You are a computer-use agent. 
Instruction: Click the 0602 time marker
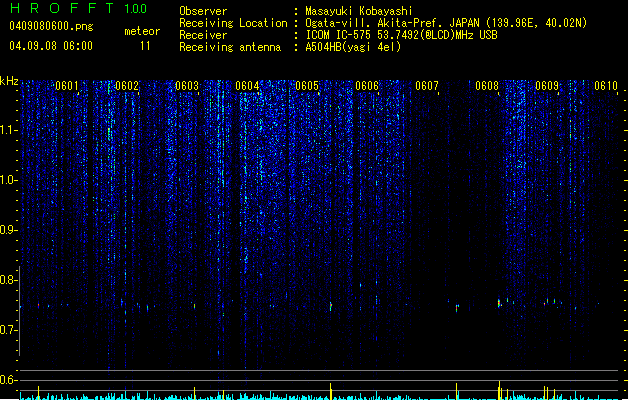(x=127, y=86)
